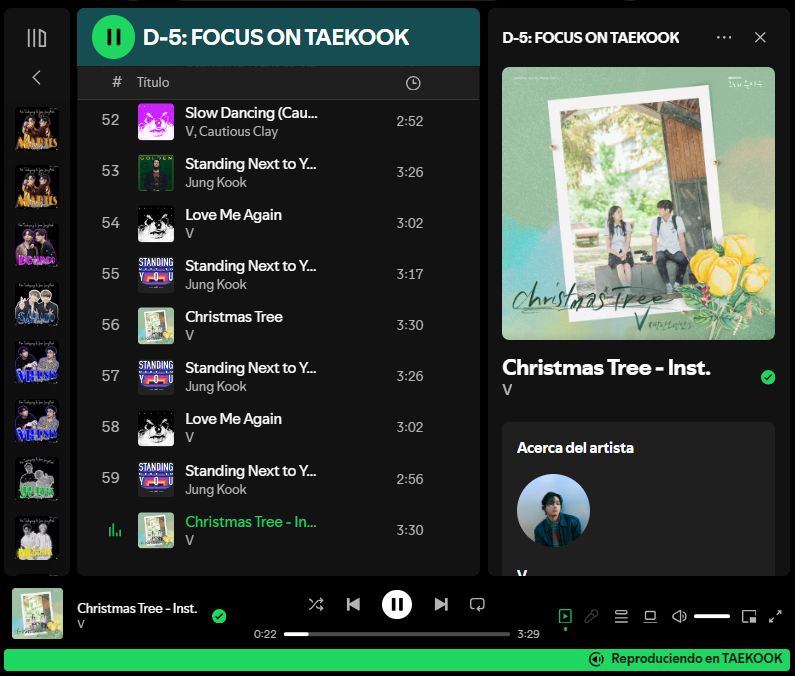Play track 52 Slow Dancing
This screenshot has height=676, width=795.
278,122
